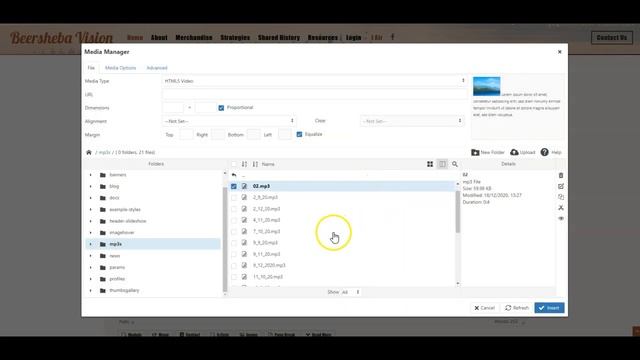Open Merchandise menu in website header
Image resolution: width=640 pixels, height=360 pixels.
click(194, 38)
